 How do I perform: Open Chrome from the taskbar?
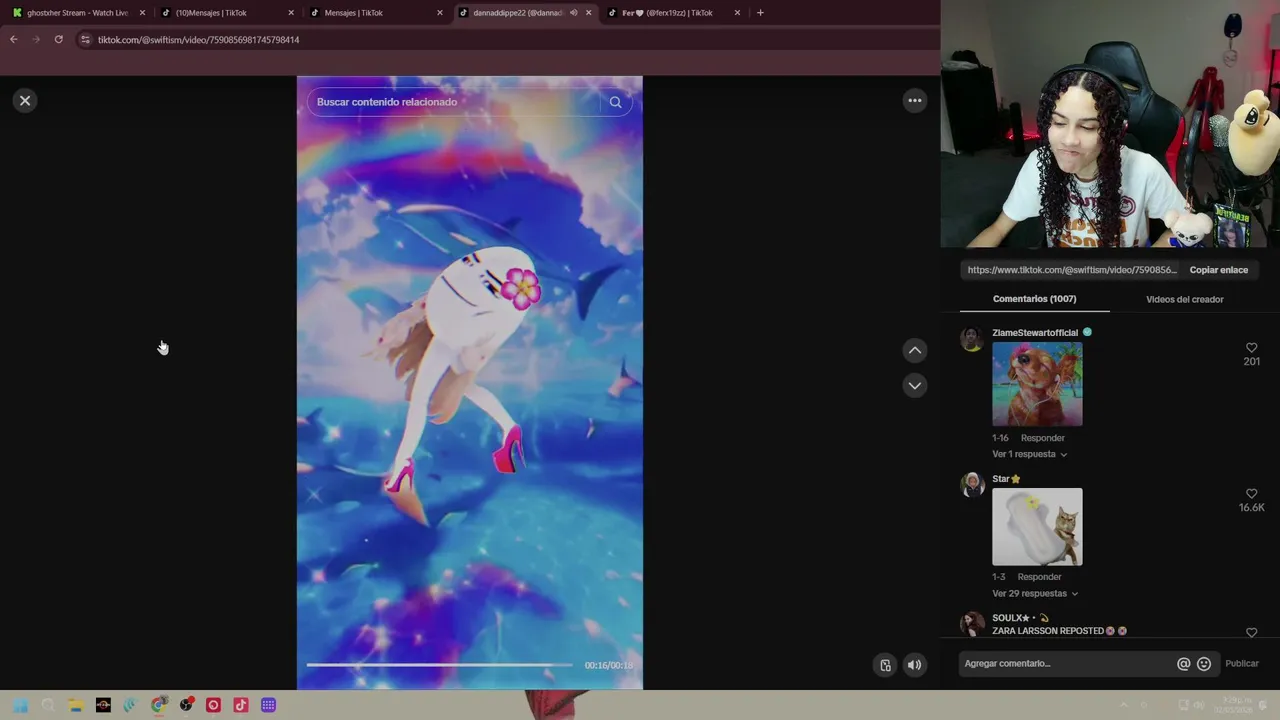(x=158, y=705)
